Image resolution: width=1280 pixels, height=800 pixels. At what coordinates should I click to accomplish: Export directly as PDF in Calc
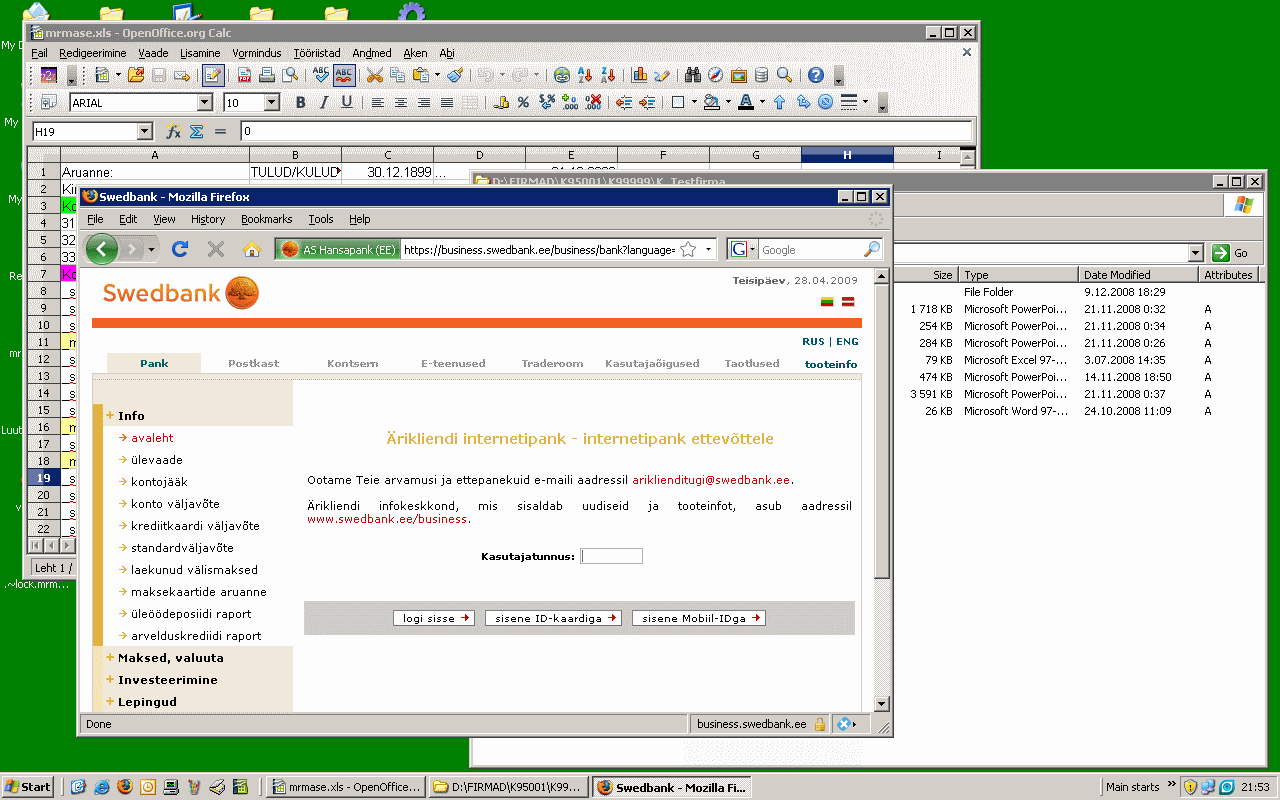(244, 75)
